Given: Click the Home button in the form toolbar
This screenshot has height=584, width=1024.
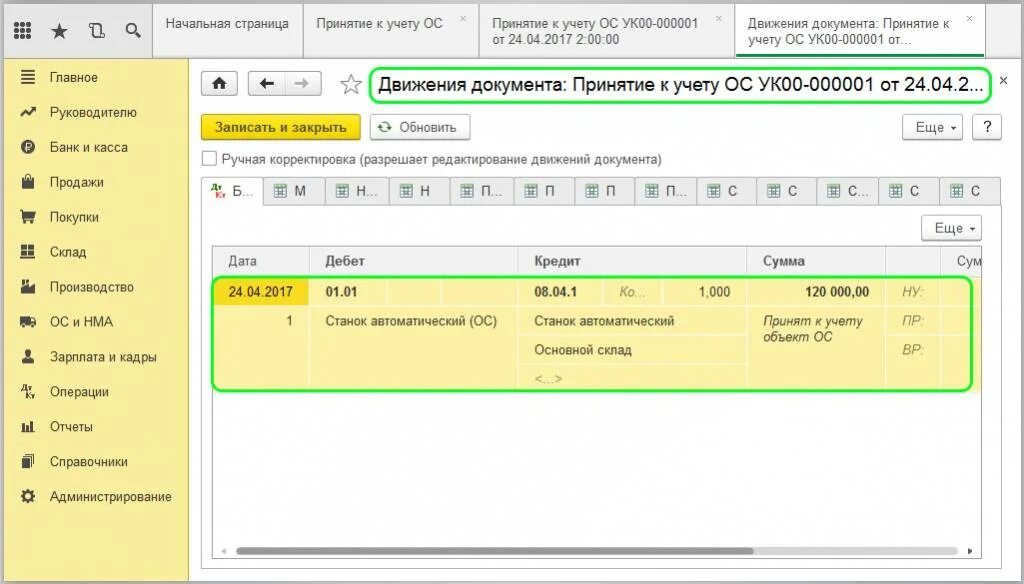Looking at the screenshot, I should (219, 84).
